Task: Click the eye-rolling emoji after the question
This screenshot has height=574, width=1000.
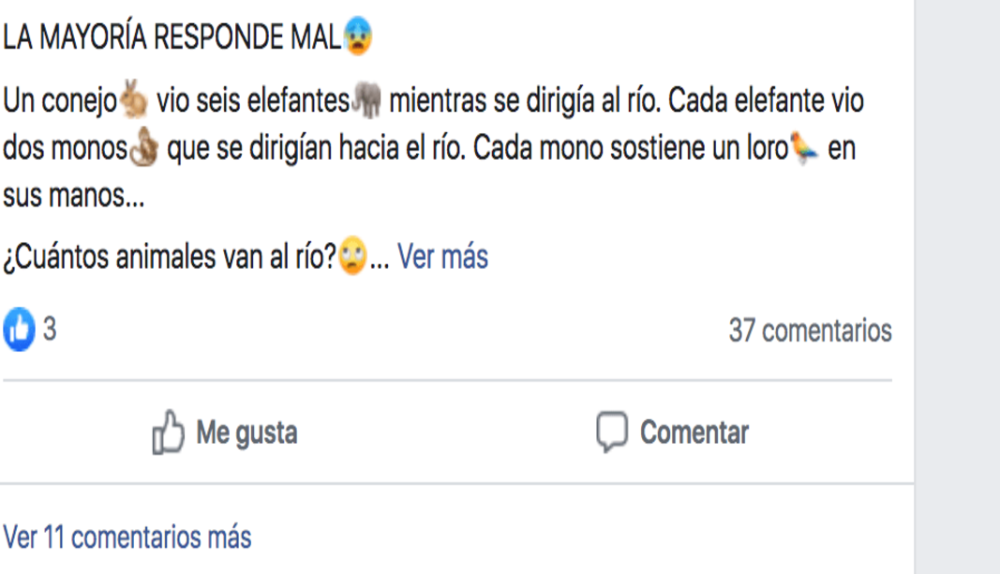Action: [x=352, y=258]
